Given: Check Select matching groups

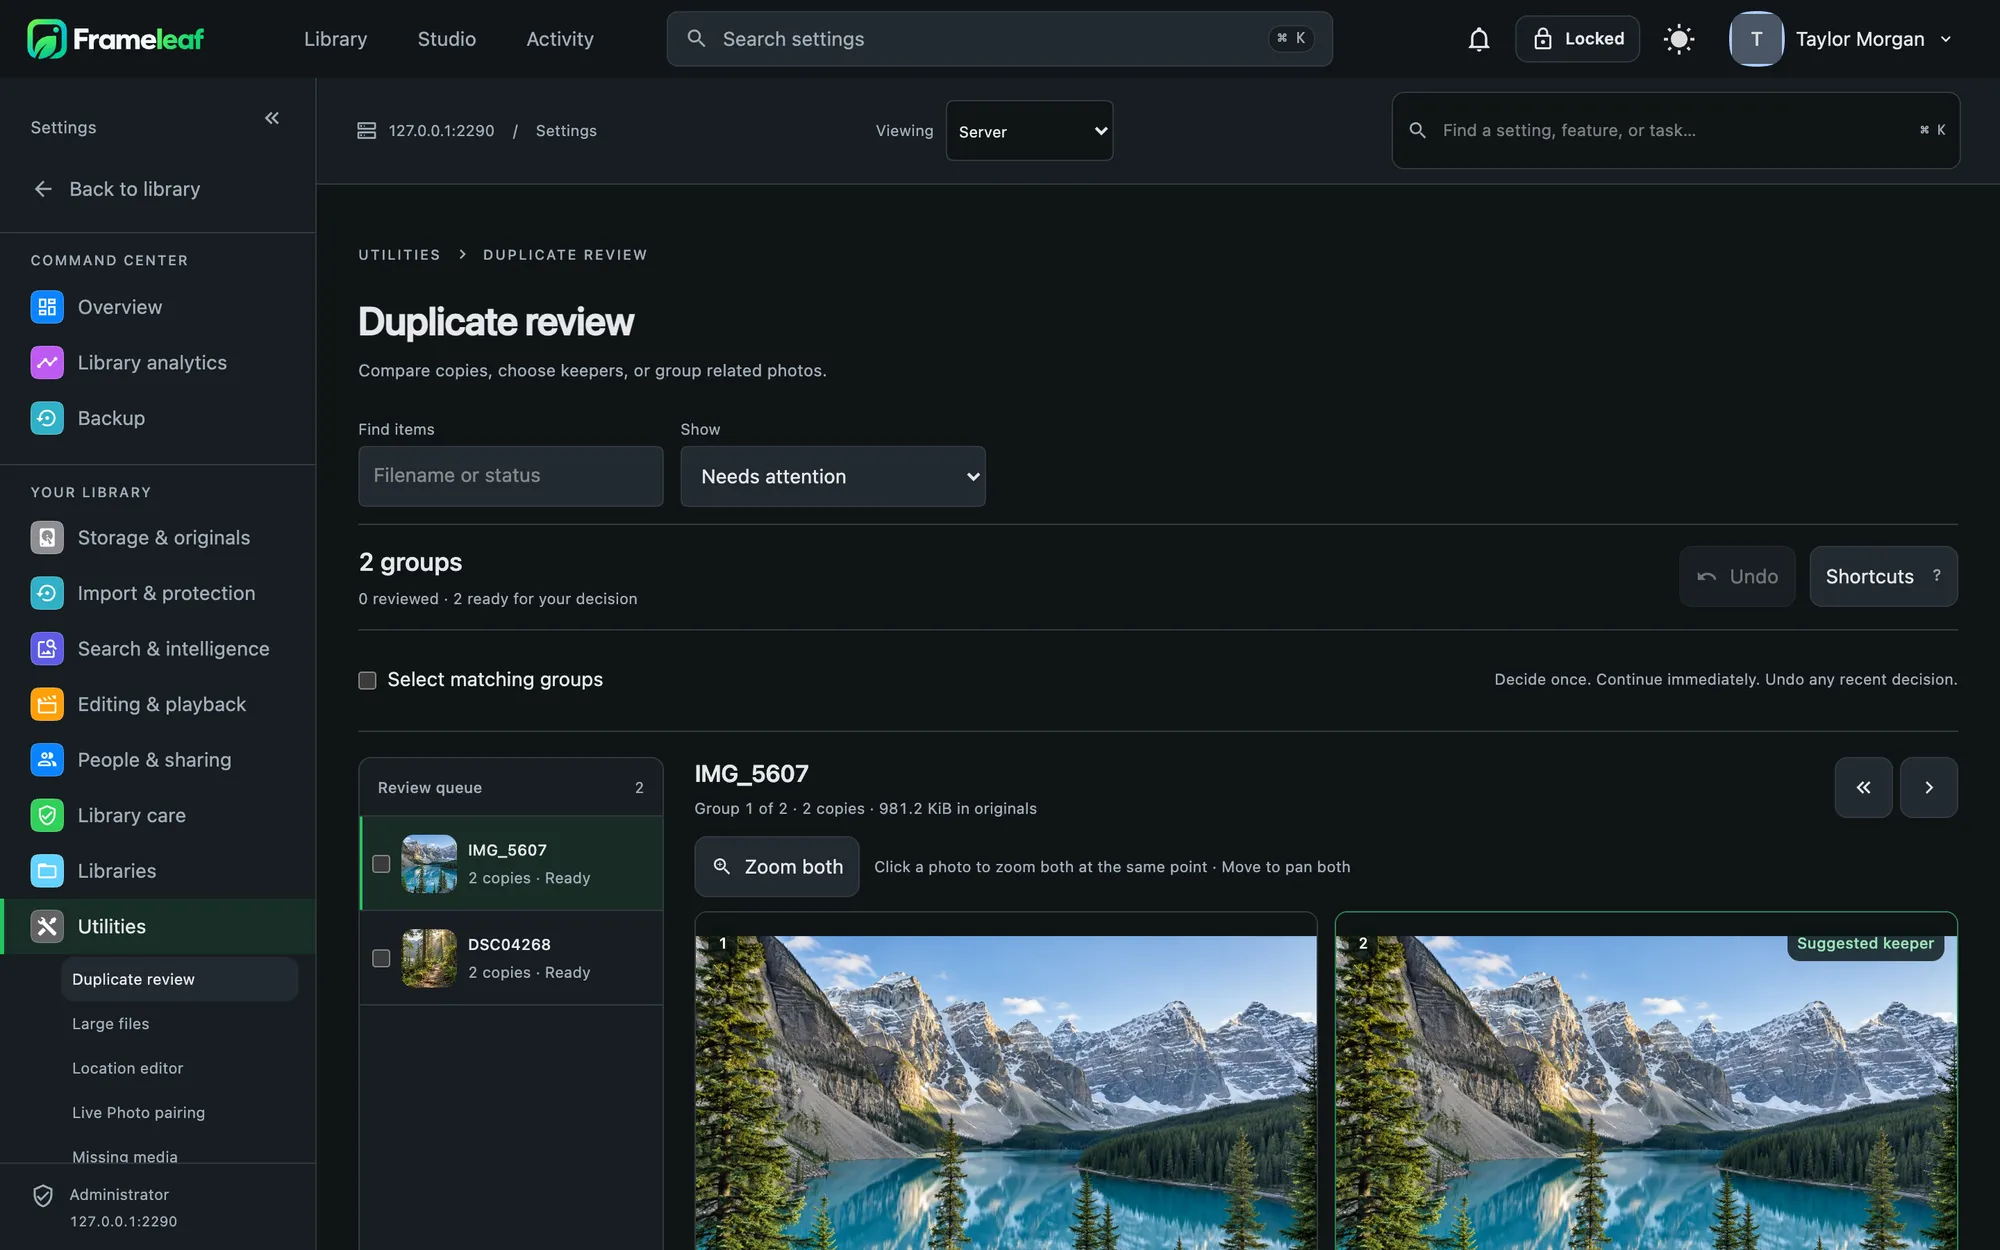Looking at the screenshot, I should 367,680.
